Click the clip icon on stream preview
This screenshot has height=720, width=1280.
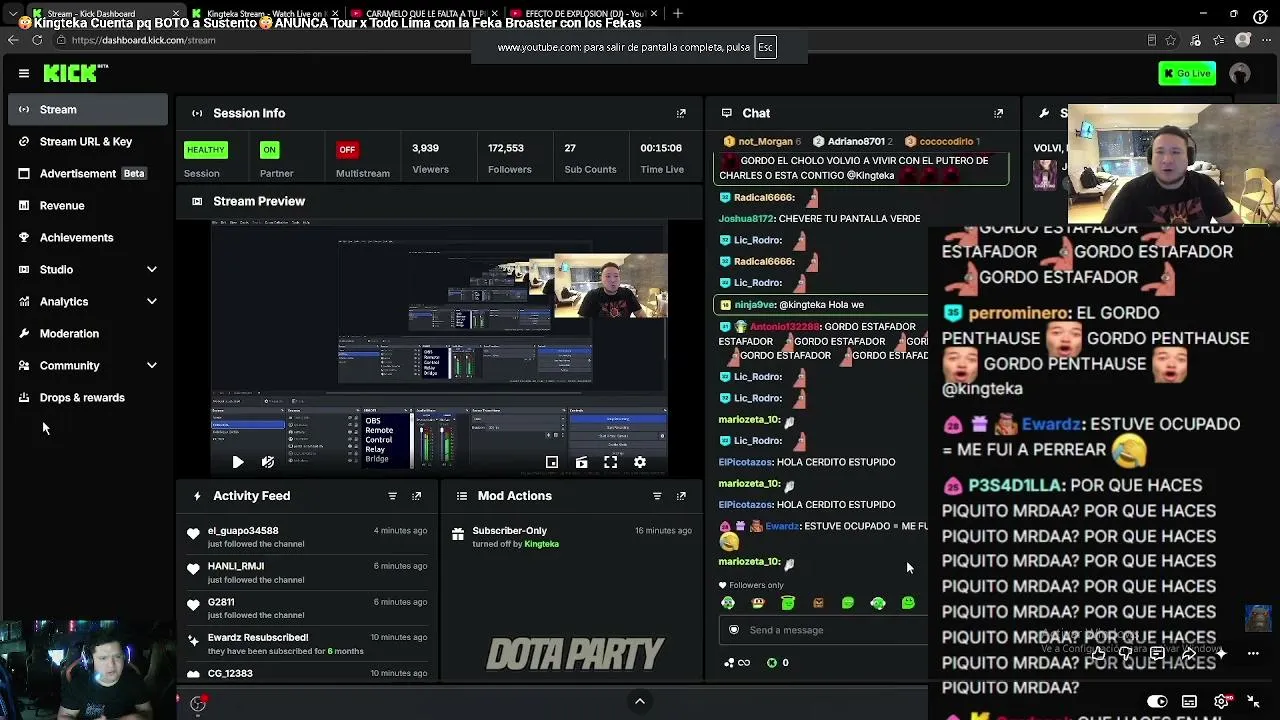(x=581, y=462)
